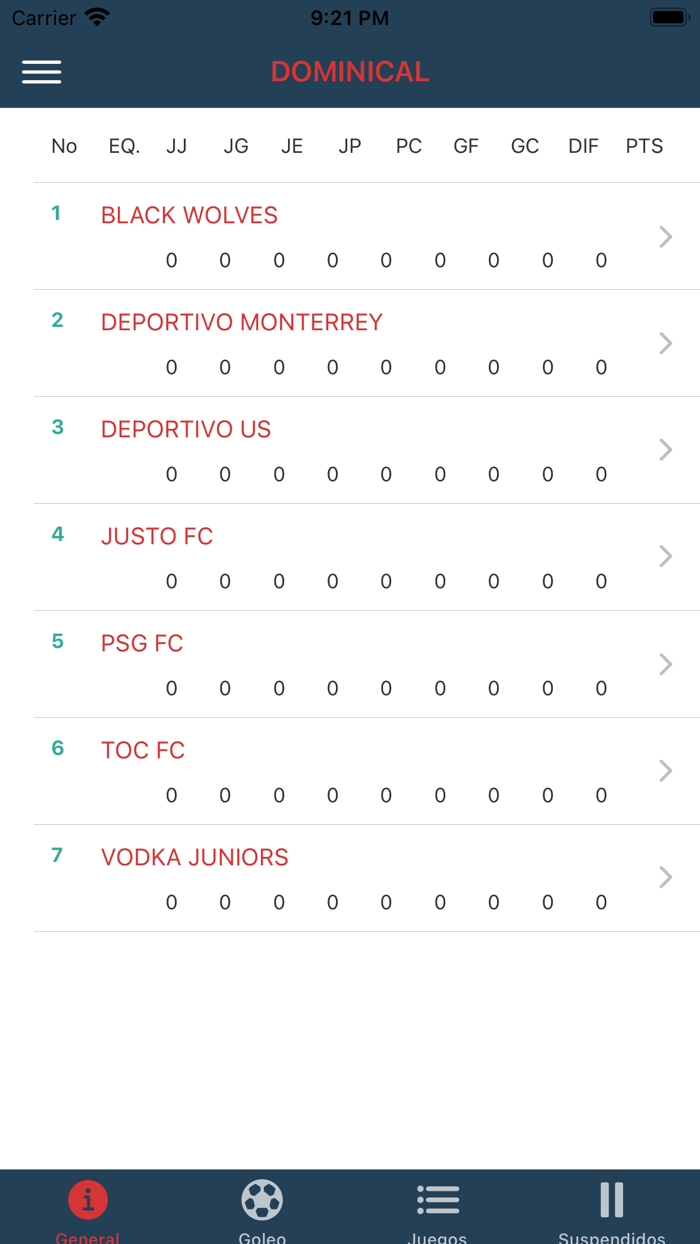Tap the chevron next to PSG FC
The width and height of the screenshot is (700, 1244).
664,663
